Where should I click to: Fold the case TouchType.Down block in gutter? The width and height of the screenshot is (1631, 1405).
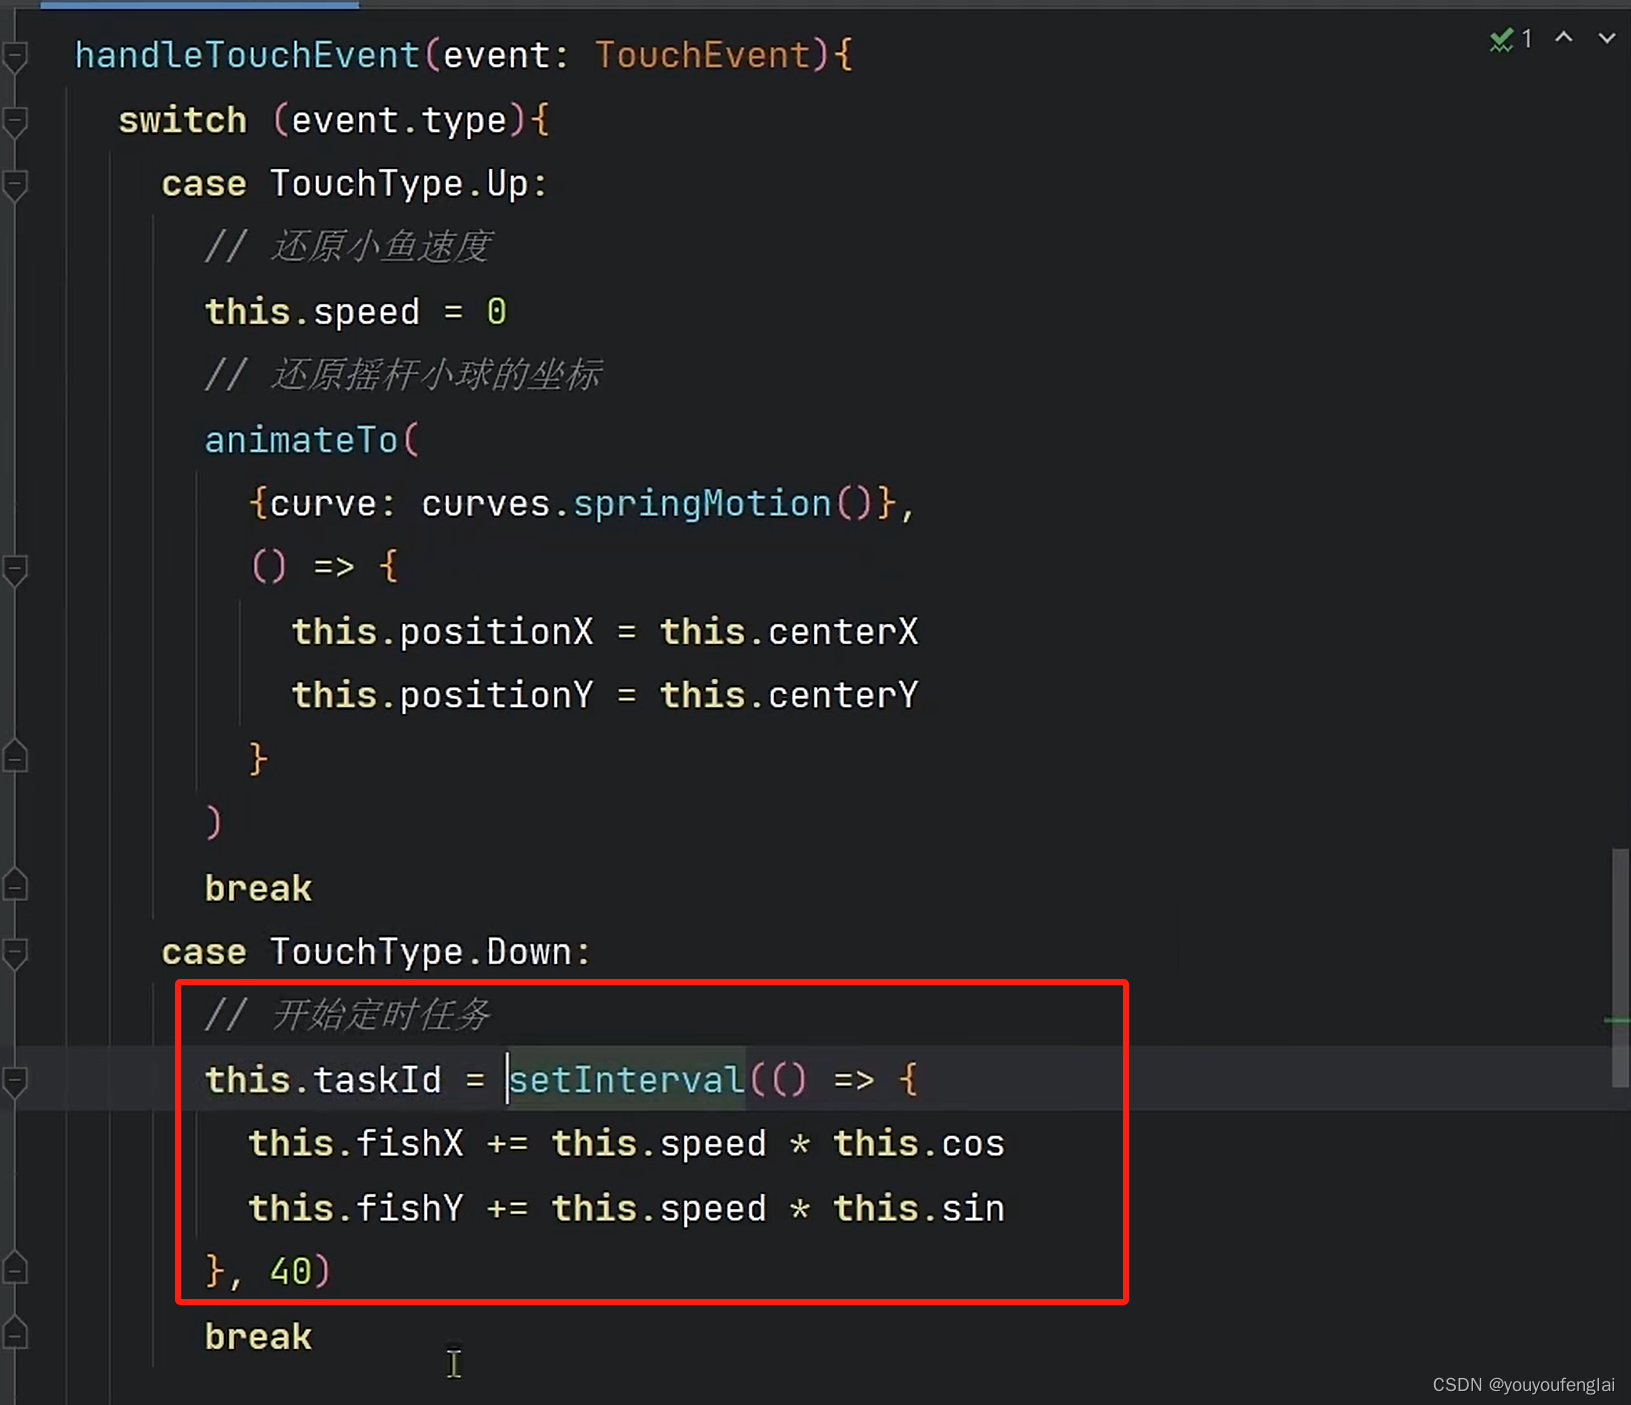click(15, 953)
